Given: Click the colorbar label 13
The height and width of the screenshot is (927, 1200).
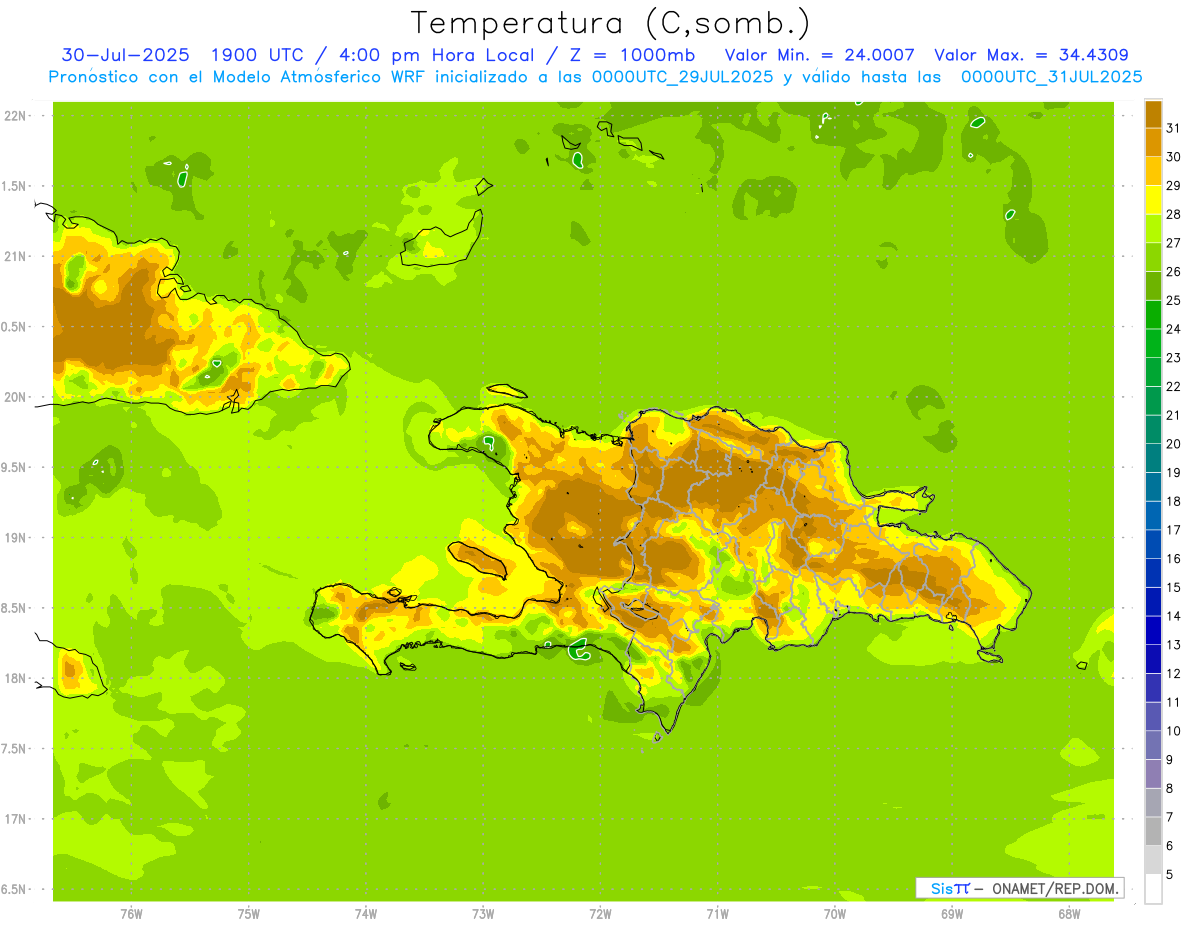Looking at the screenshot, I should pyautogui.click(x=1174, y=645).
